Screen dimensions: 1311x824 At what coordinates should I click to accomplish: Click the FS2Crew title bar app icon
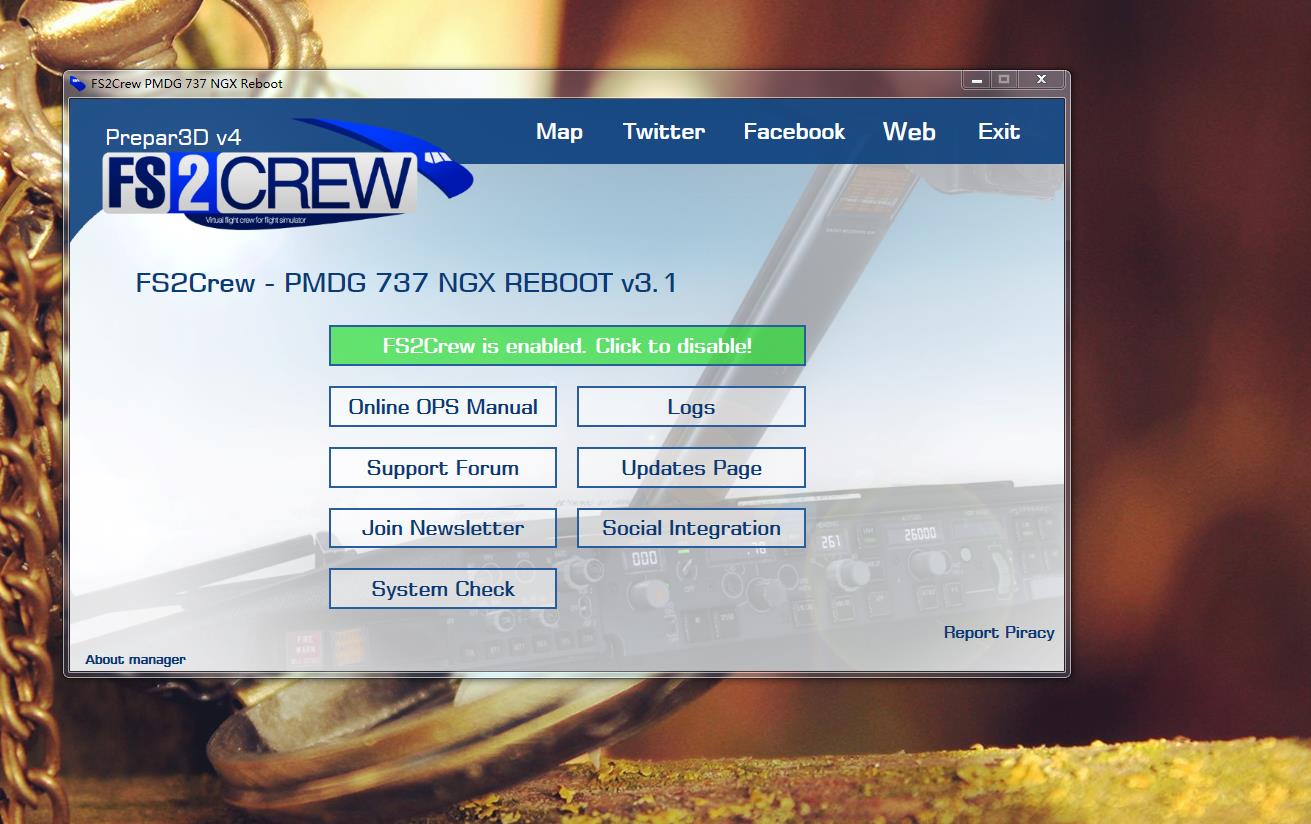(x=78, y=84)
